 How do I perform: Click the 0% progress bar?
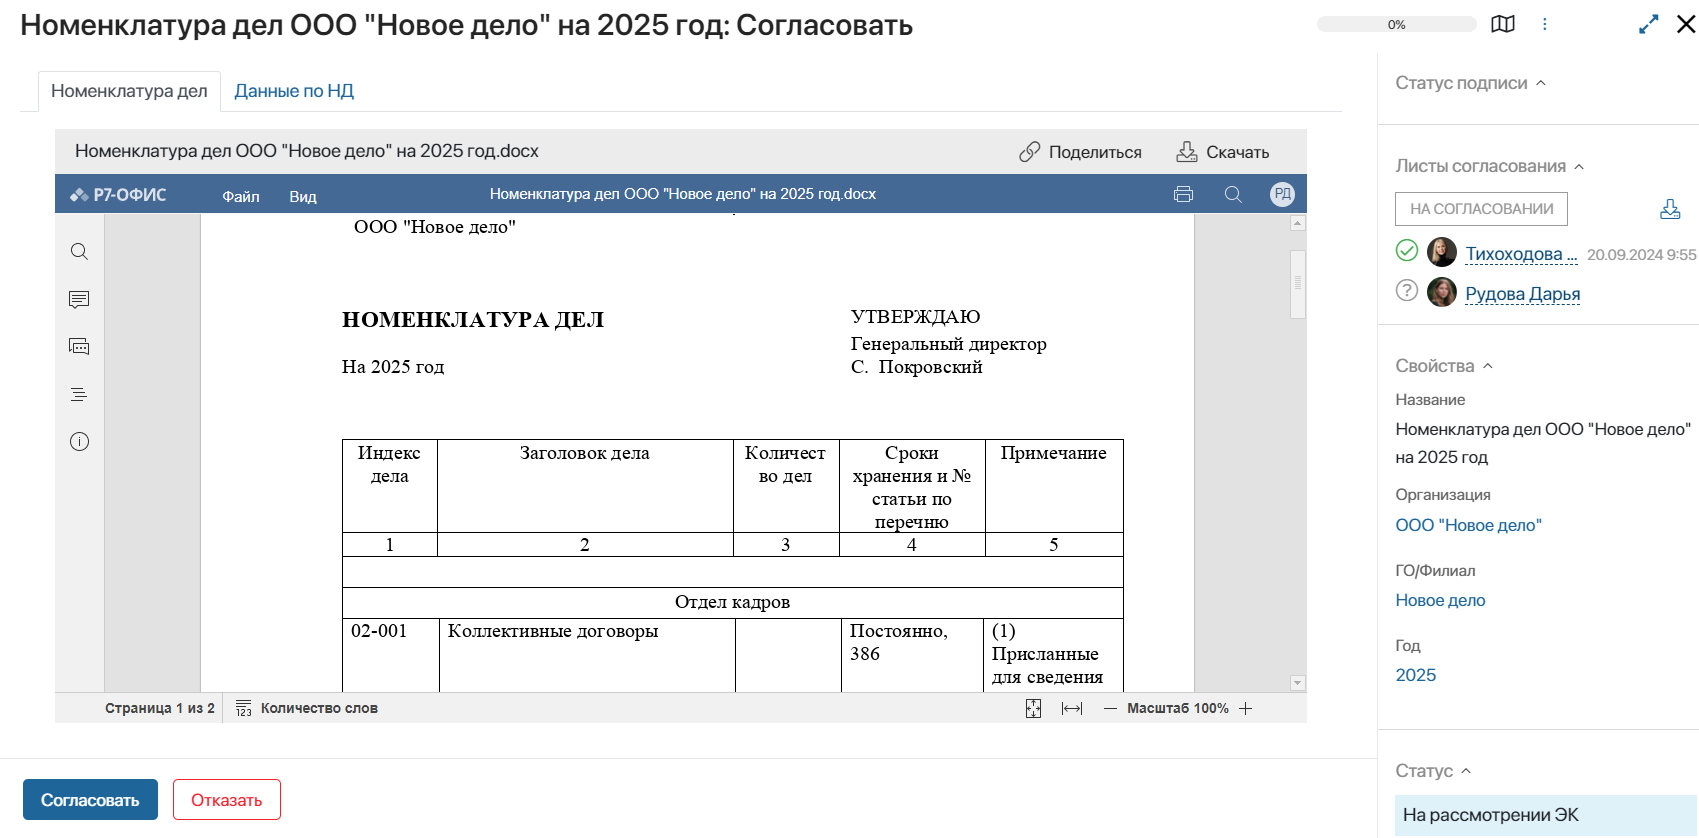[x=1396, y=24]
